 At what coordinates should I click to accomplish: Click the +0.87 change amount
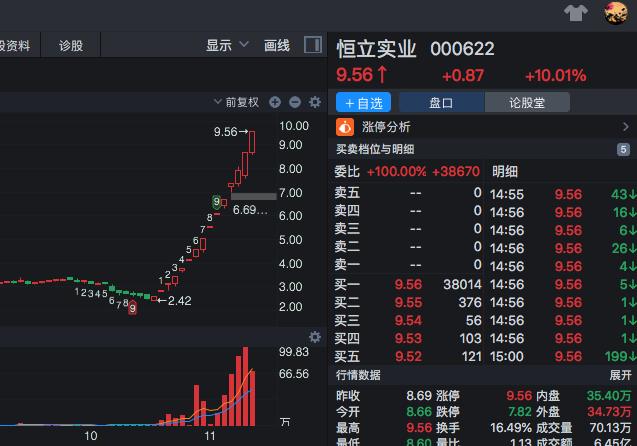coord(463,76)
